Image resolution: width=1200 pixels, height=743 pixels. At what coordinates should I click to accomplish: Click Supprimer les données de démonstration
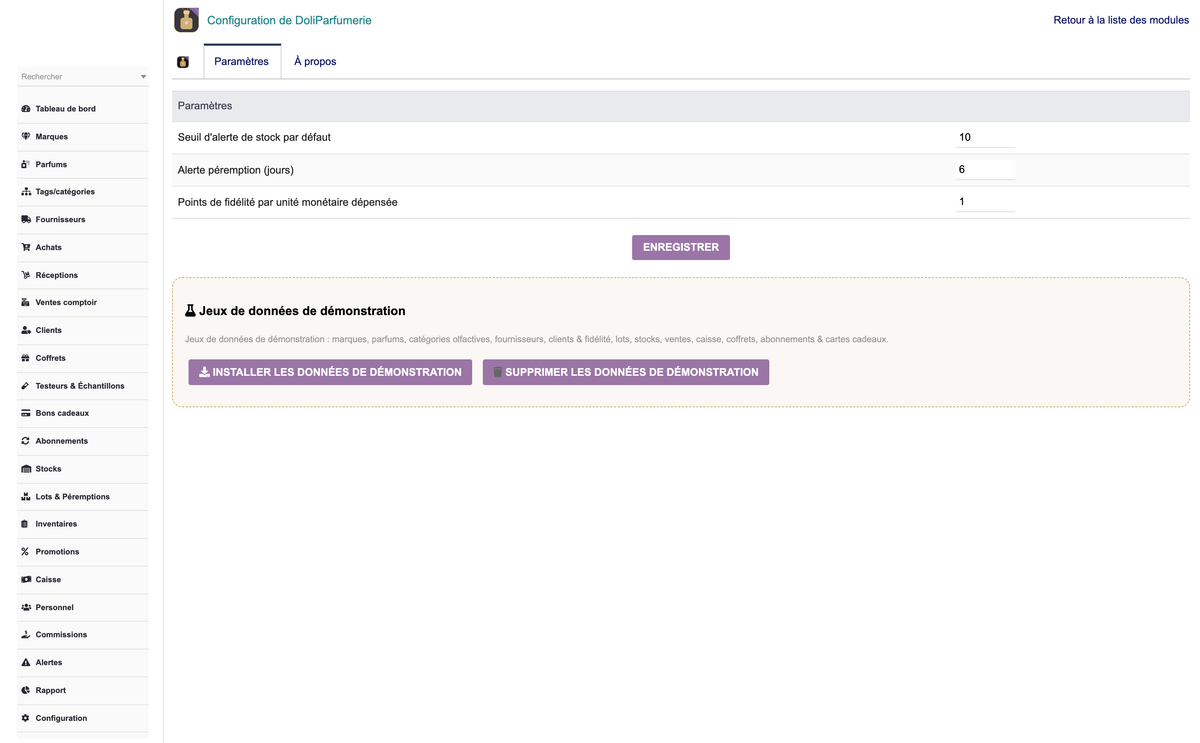pyautogui.click(x=626, y=372)
